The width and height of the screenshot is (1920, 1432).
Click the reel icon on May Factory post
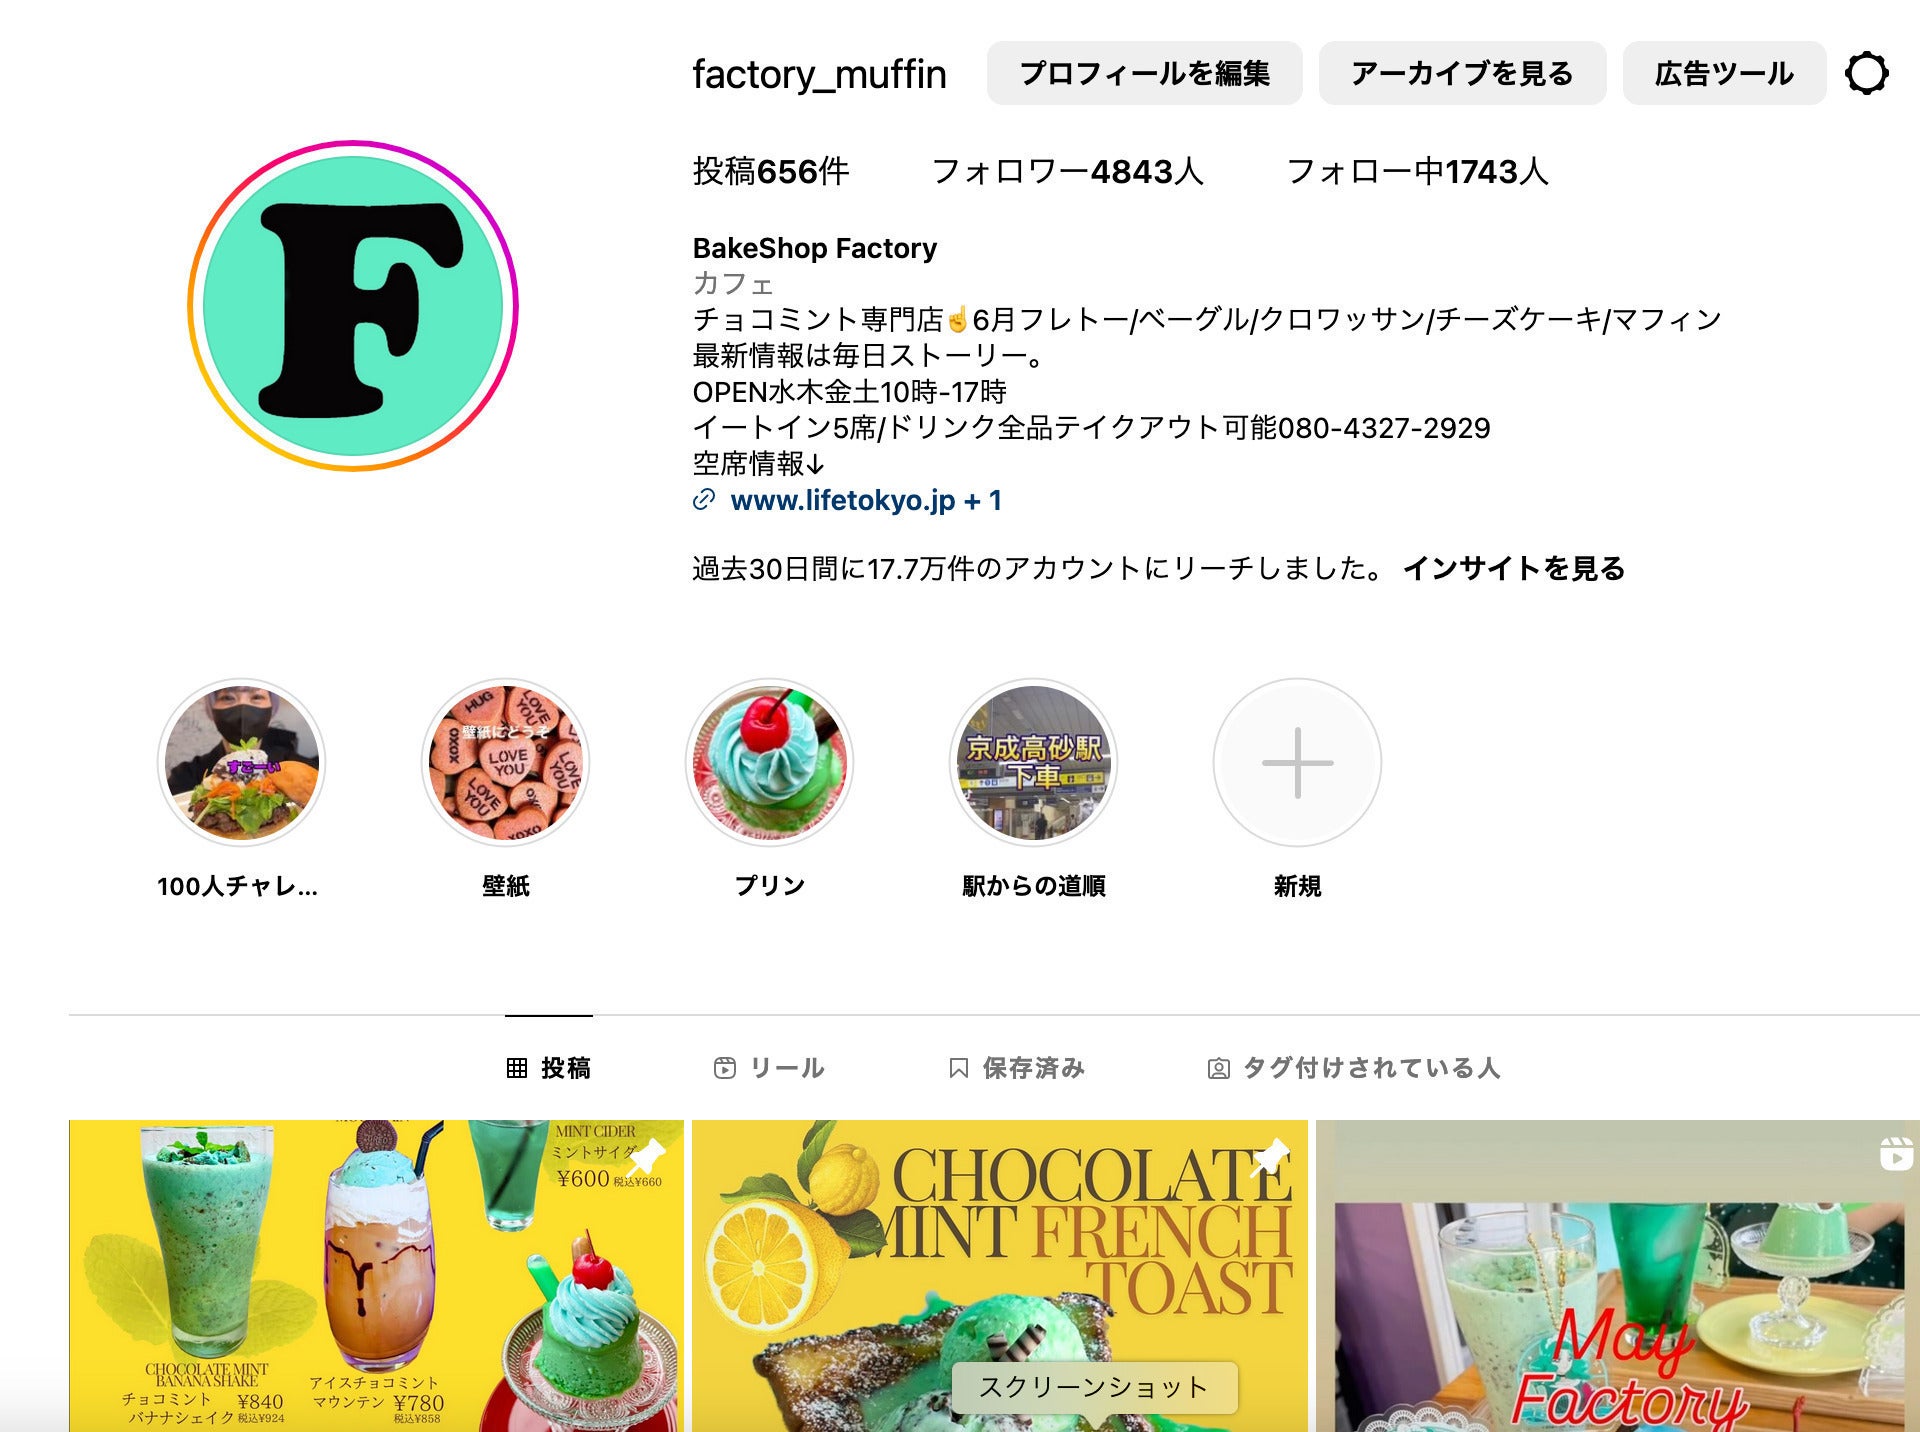click(1896, 1153)
